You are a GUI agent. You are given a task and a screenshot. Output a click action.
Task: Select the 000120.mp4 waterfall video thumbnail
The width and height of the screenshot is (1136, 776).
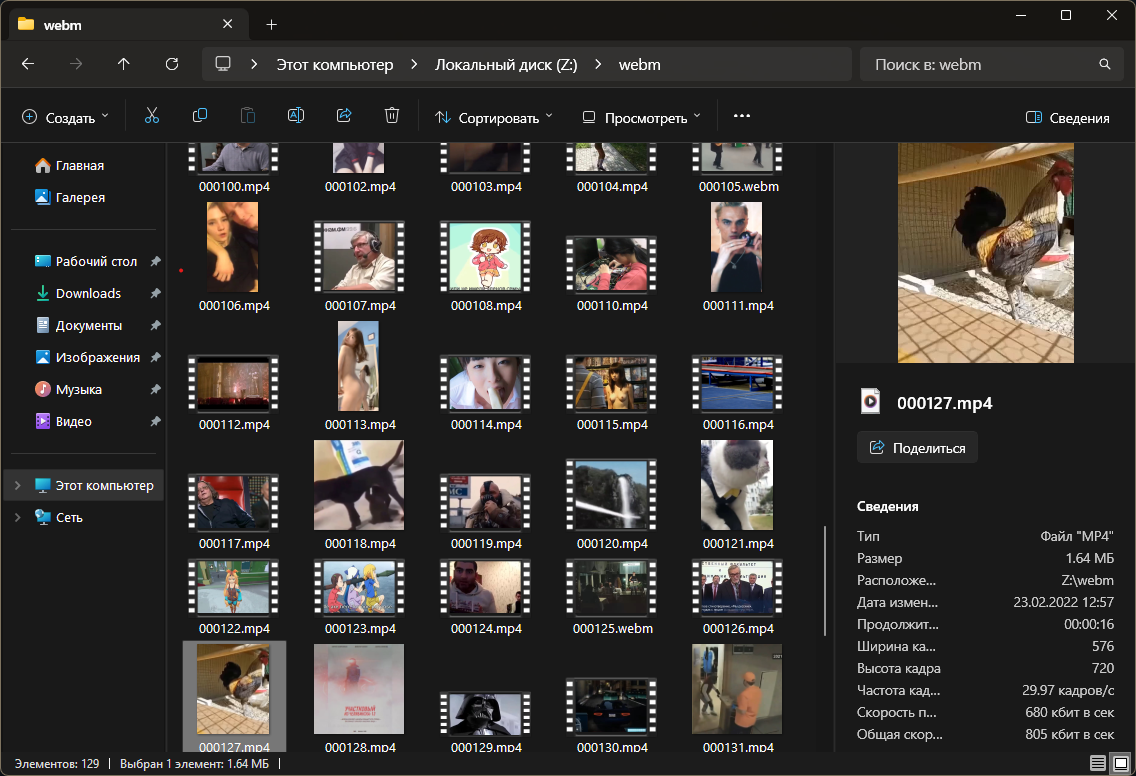(x=612, y=496)
